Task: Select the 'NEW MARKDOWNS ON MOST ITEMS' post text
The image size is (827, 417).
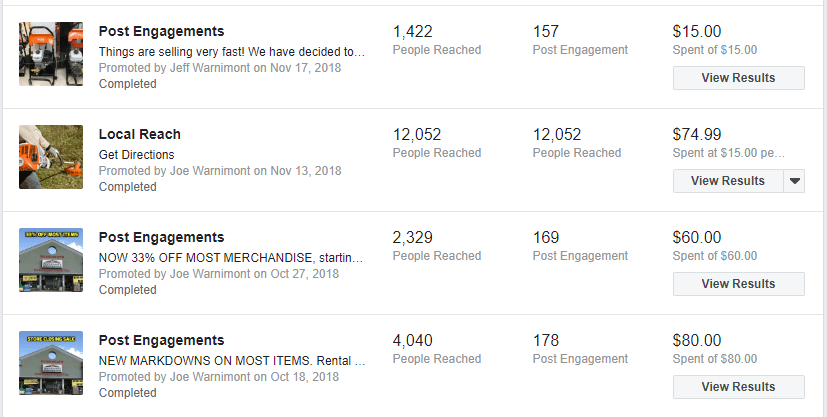Action: tap(232, 361)
